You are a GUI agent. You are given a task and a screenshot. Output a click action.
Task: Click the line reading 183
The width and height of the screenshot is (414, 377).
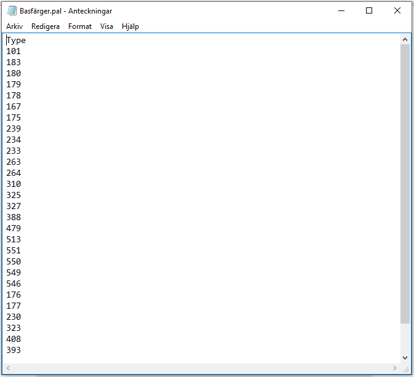point(13,62)
